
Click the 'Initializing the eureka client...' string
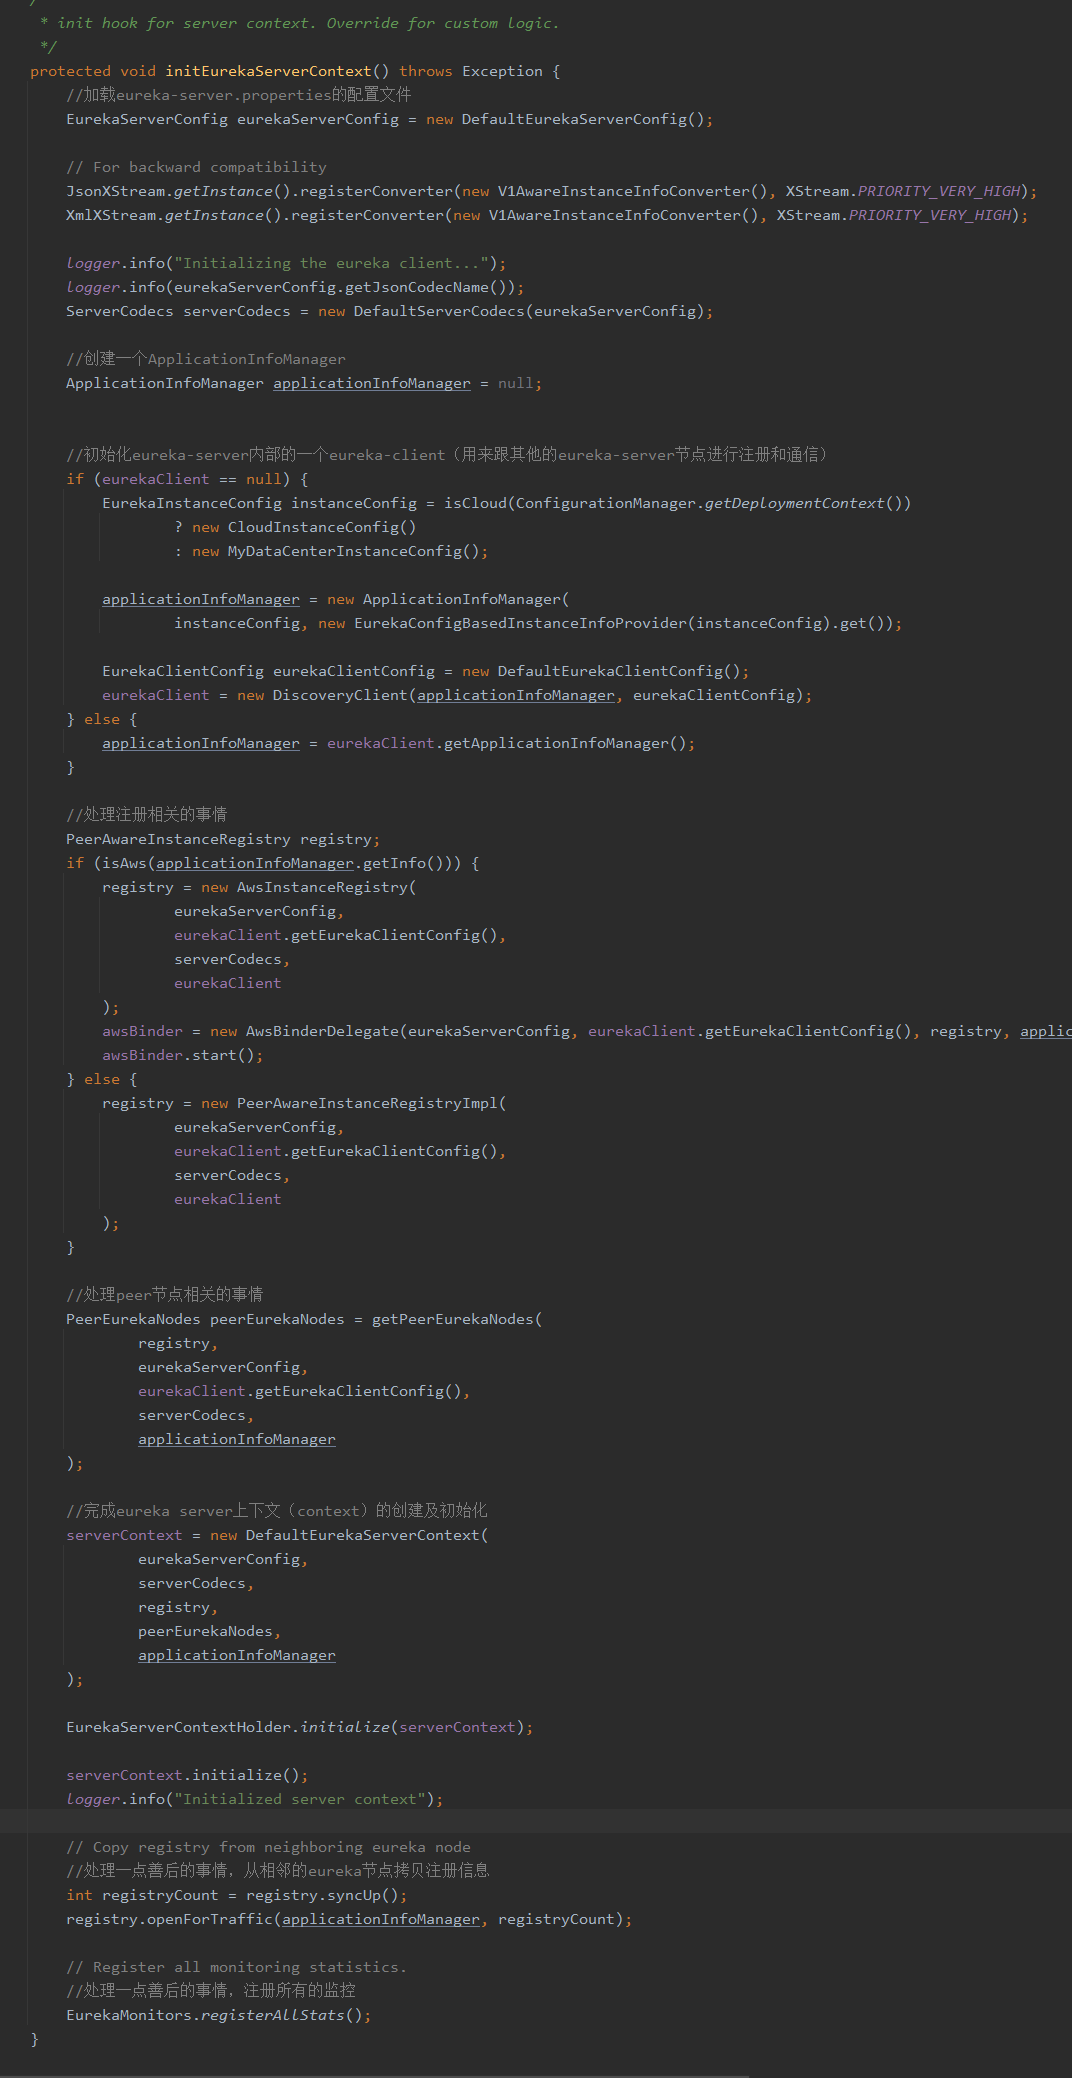(331, 263)
